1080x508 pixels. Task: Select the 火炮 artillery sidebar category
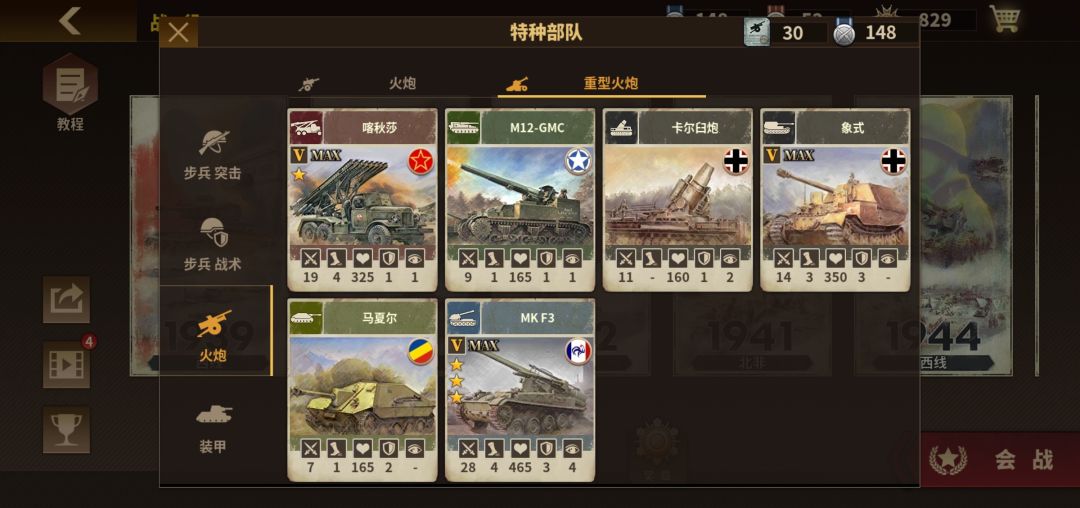216,331
